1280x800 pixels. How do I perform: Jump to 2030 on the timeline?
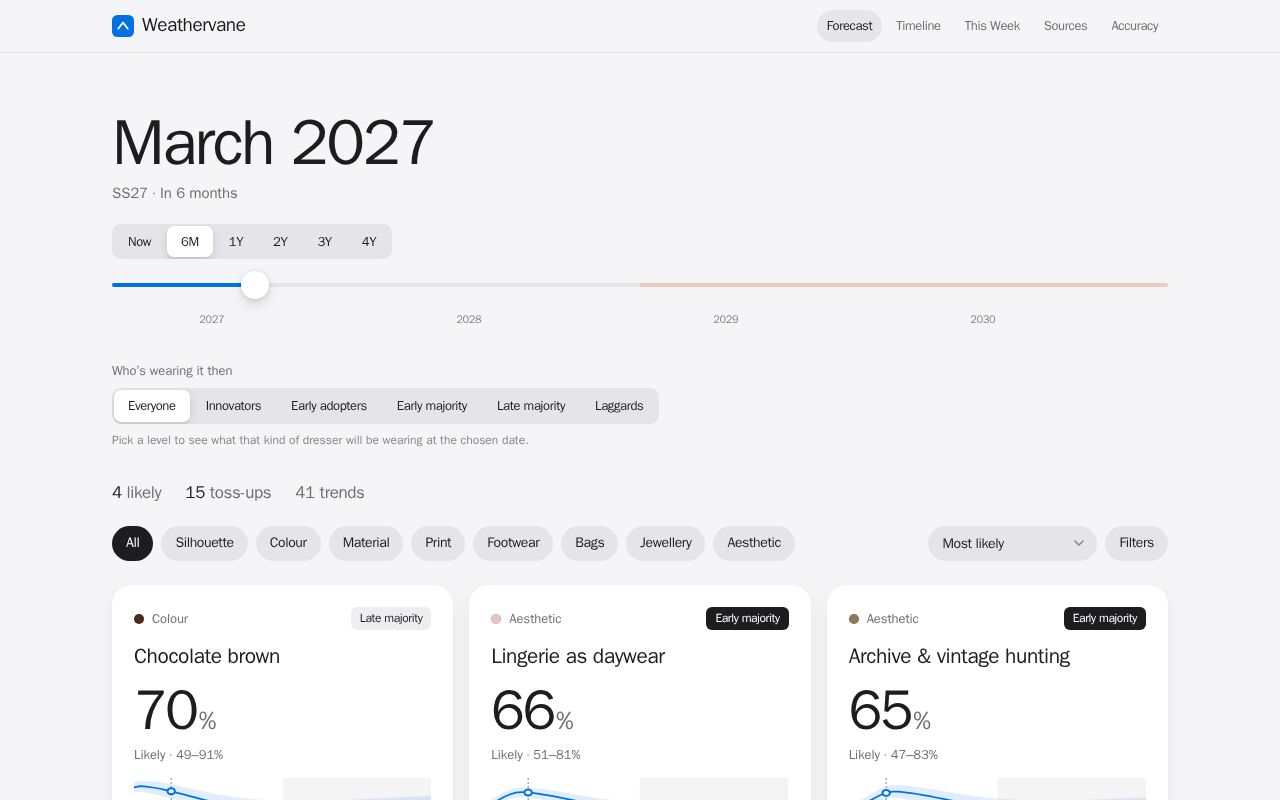(983, 319)
